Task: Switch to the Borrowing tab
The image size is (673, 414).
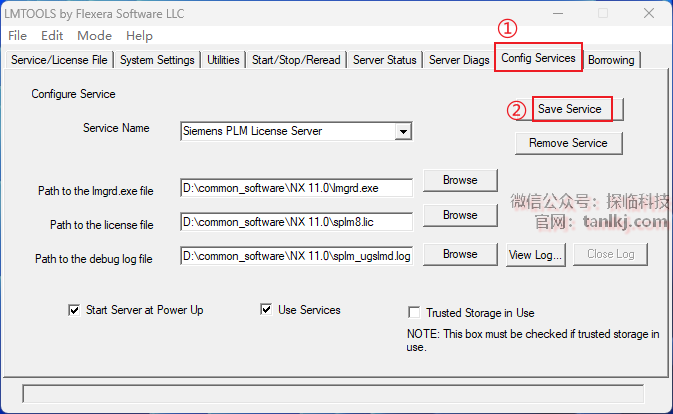Action: [611, 60]
